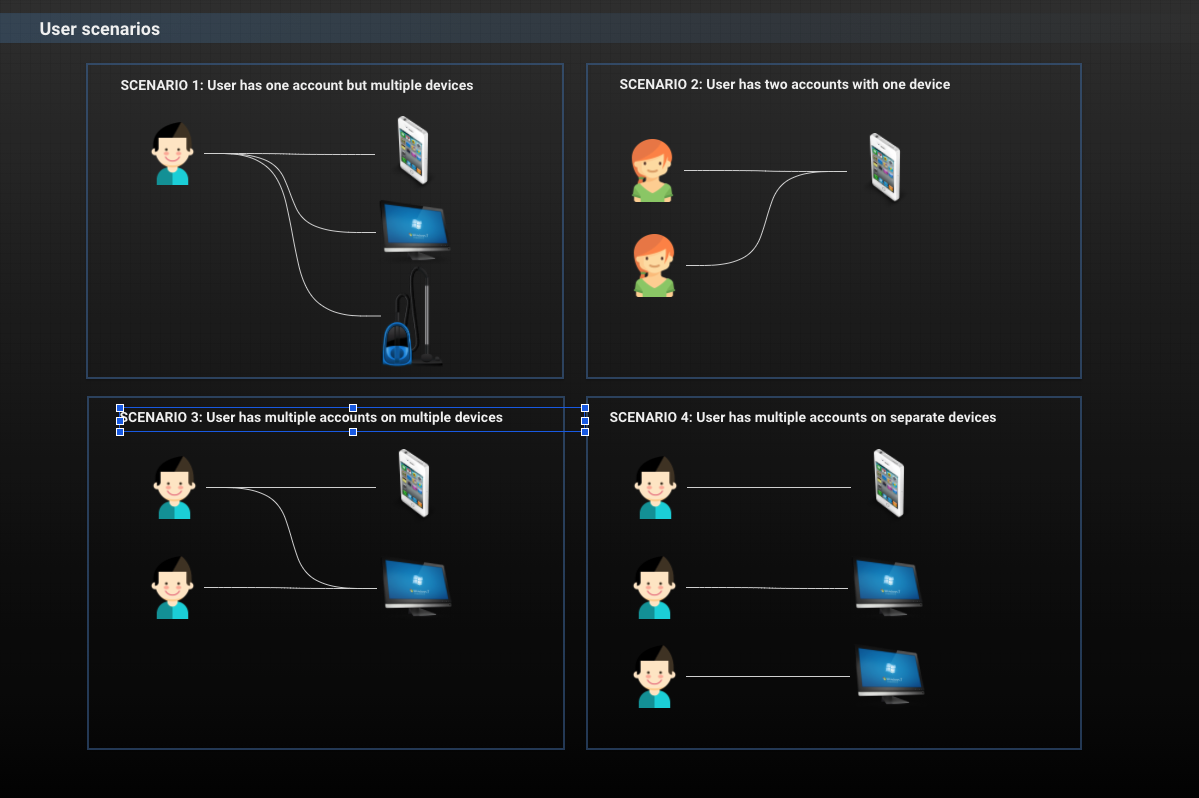Click the smartphone icon in Scenario 2
Screen dimensions: 1199x798
tap(884, 167)
